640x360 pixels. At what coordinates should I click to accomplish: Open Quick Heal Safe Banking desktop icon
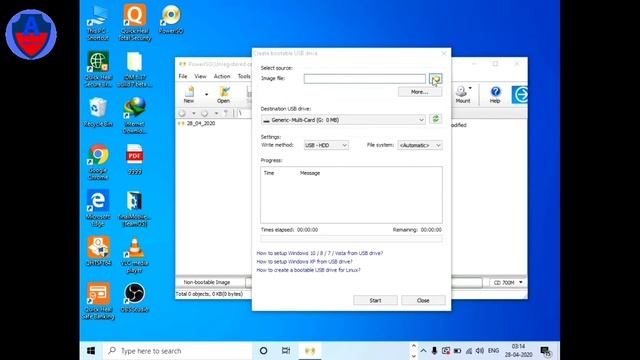click(x=98, y=301)
